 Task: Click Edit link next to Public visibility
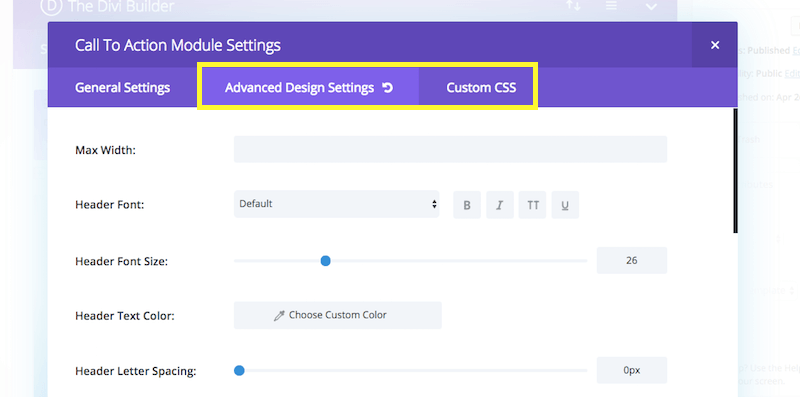click(x=792, y=73)
